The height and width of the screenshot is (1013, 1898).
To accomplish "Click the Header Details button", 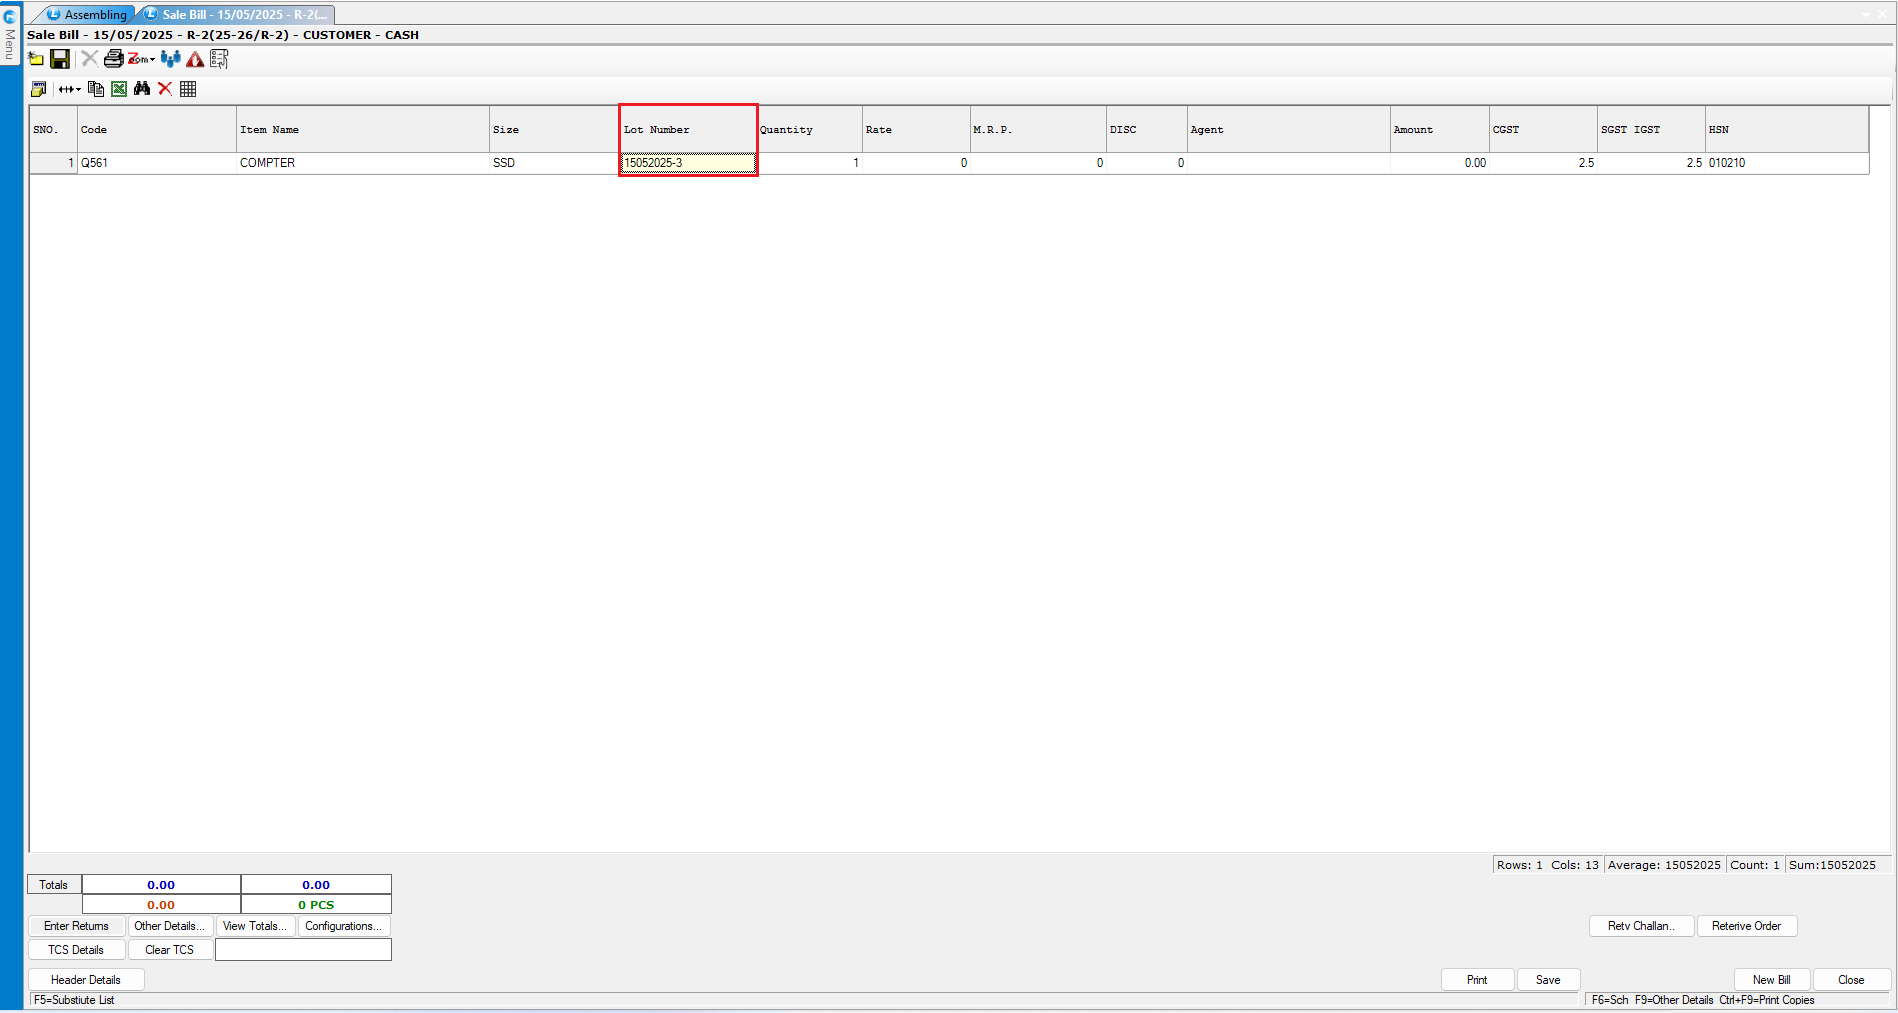I will (x=86, y=980).
